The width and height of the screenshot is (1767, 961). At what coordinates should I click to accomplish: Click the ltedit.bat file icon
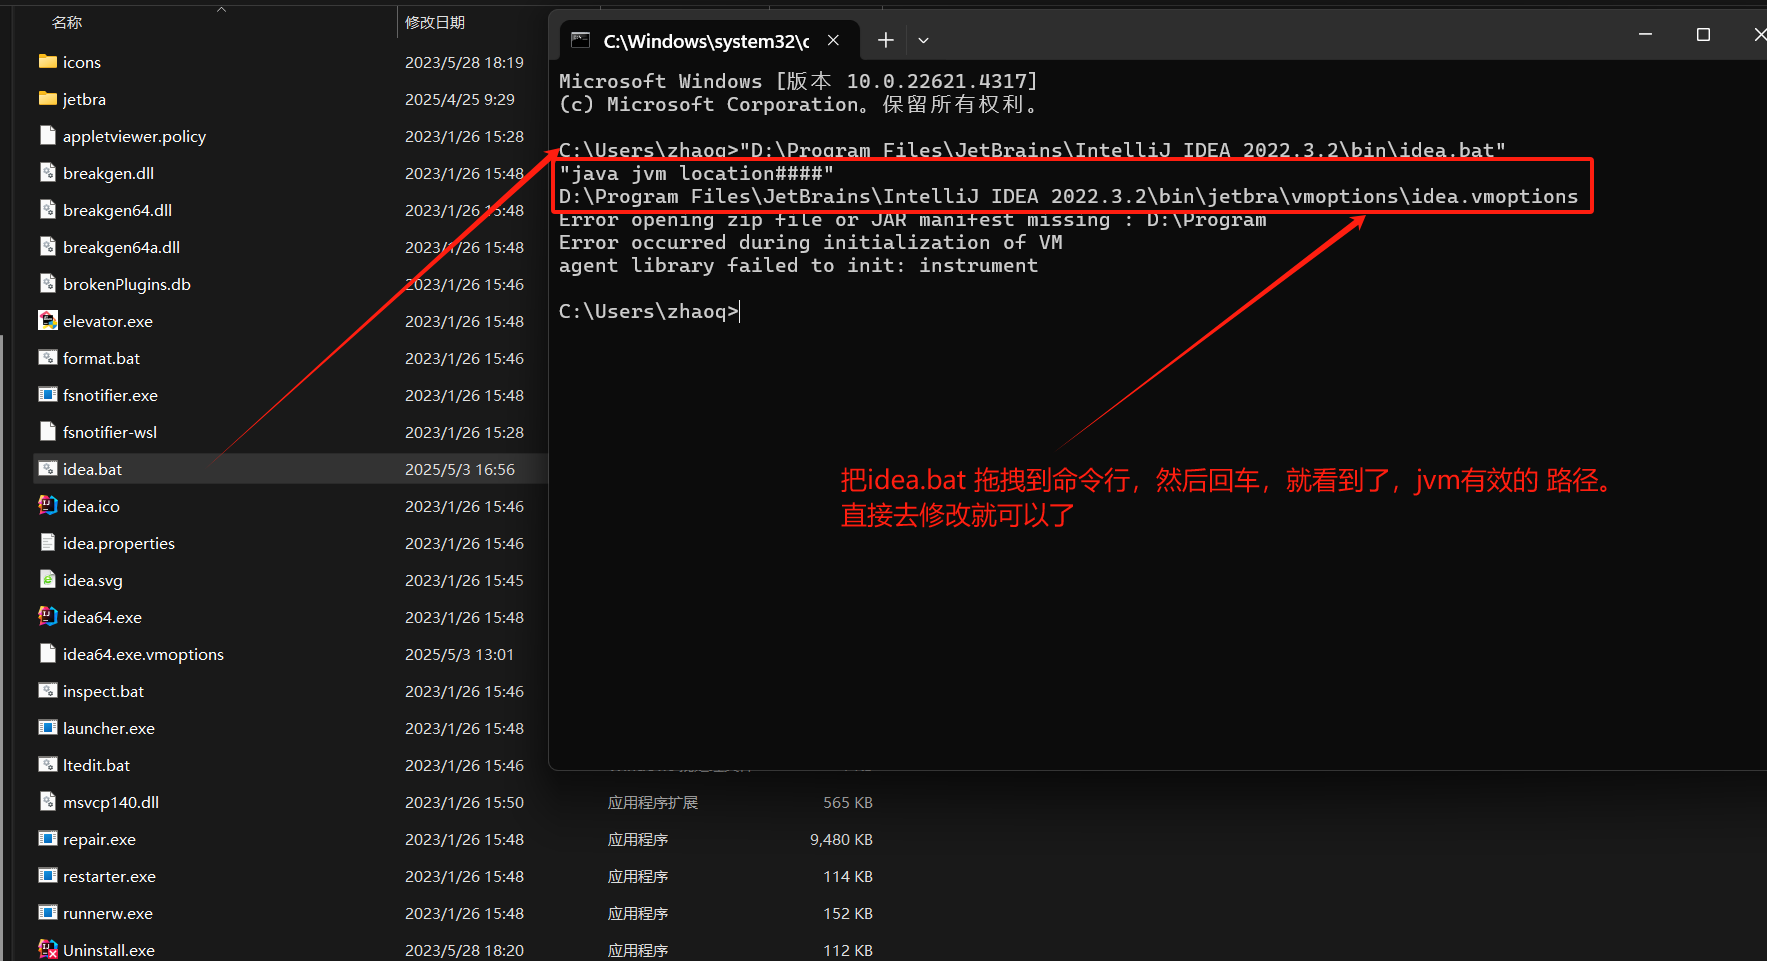47,765
